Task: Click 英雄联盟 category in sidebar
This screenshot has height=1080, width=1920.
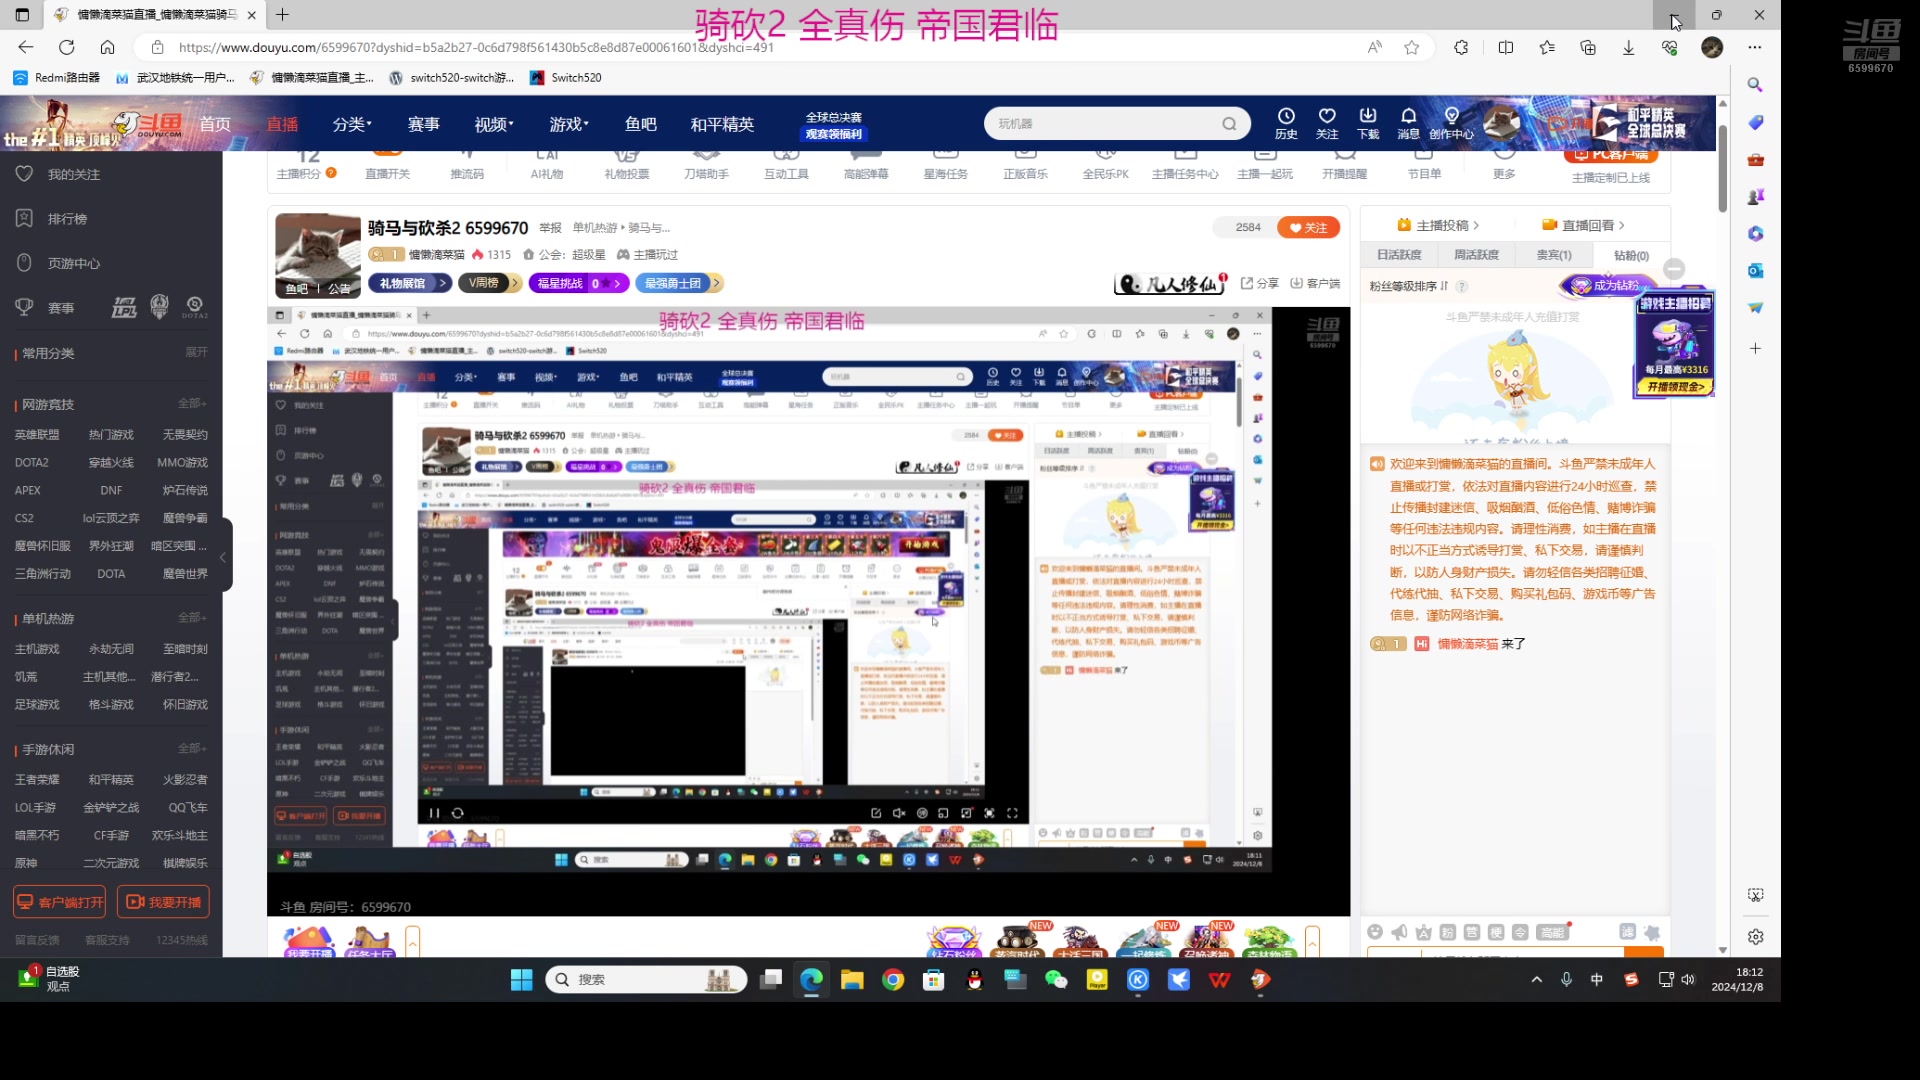Action: click(x=37, y=434)
